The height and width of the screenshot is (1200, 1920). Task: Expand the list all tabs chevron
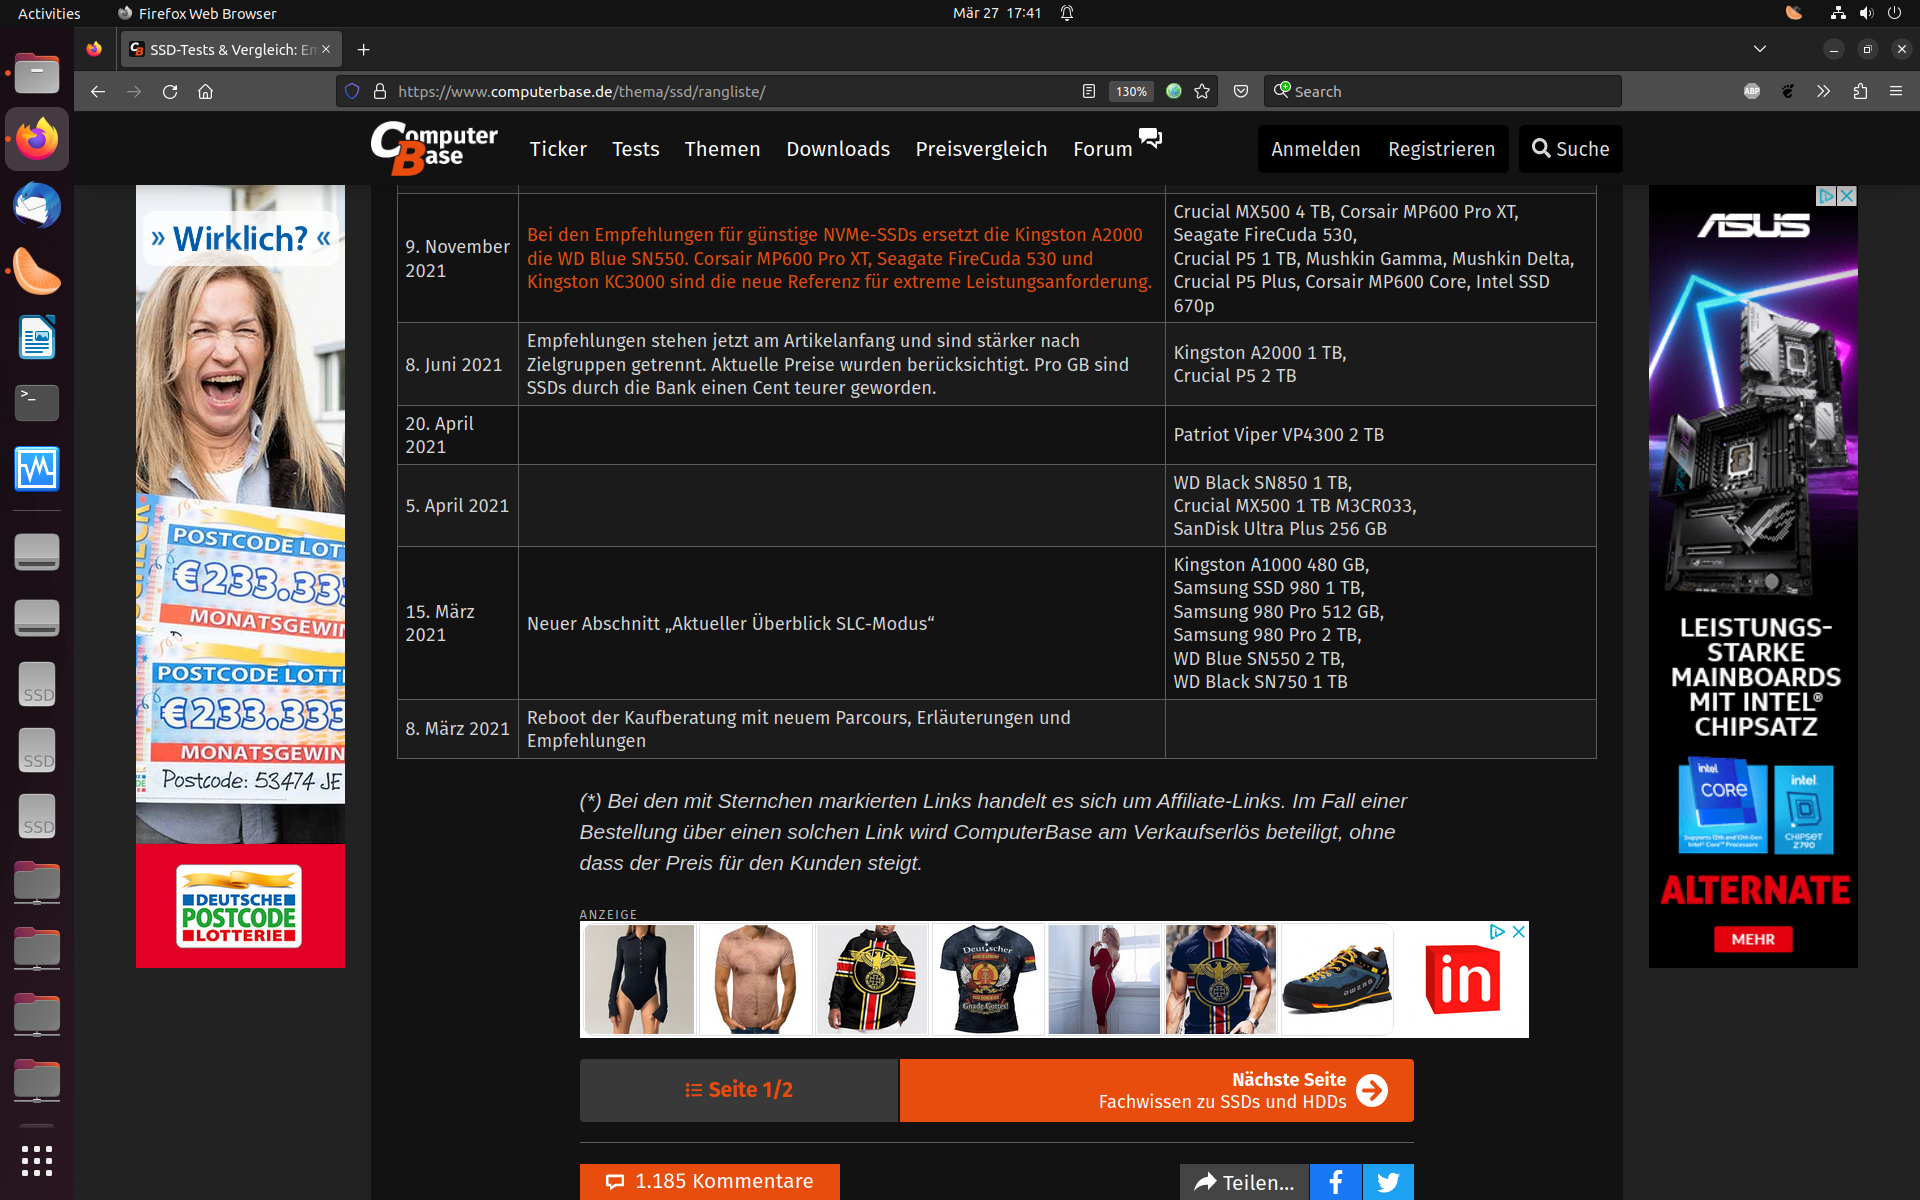pyautogui.click(x=1760, y=49)
